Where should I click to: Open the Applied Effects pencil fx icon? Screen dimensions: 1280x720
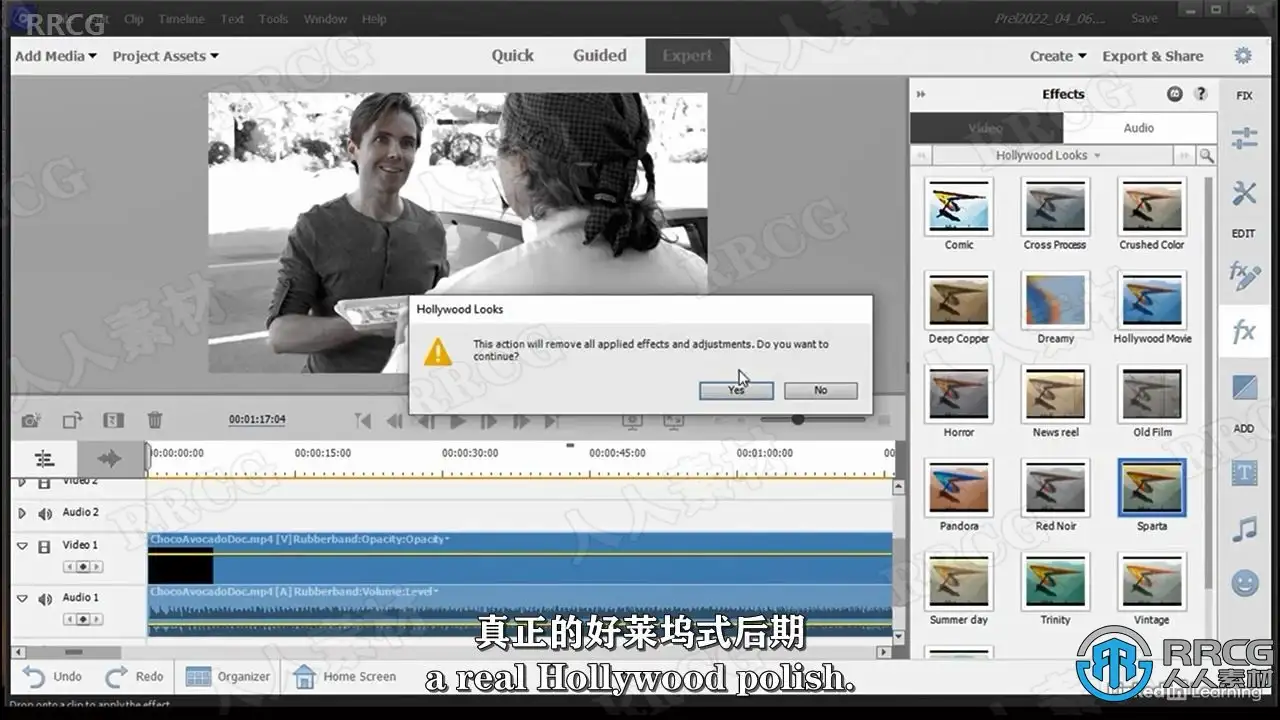(x=1244, y=276)
